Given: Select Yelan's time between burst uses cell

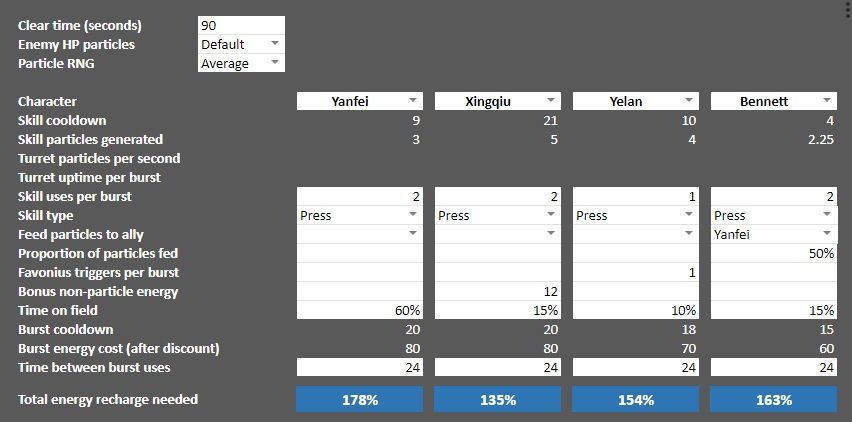Looking at the screenshot, I should (636, 367).
